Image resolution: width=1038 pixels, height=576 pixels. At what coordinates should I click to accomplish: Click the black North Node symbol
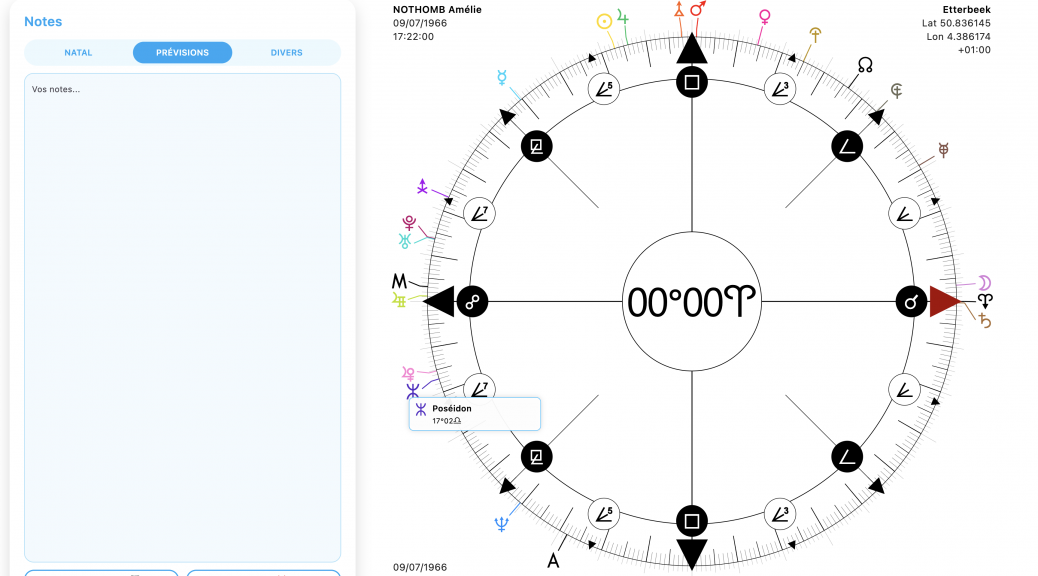(x=865, y=65)
